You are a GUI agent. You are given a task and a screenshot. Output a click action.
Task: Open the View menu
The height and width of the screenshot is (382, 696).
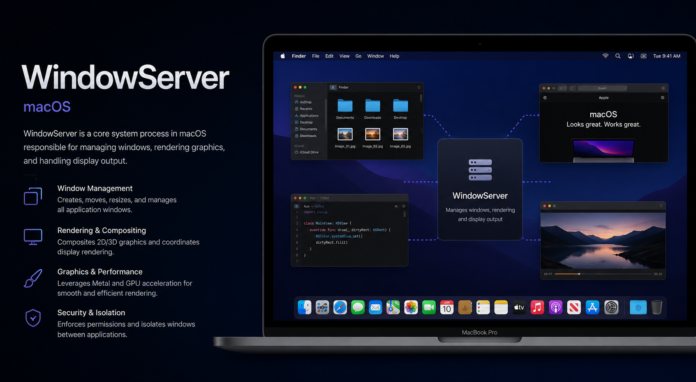point(344,56)
